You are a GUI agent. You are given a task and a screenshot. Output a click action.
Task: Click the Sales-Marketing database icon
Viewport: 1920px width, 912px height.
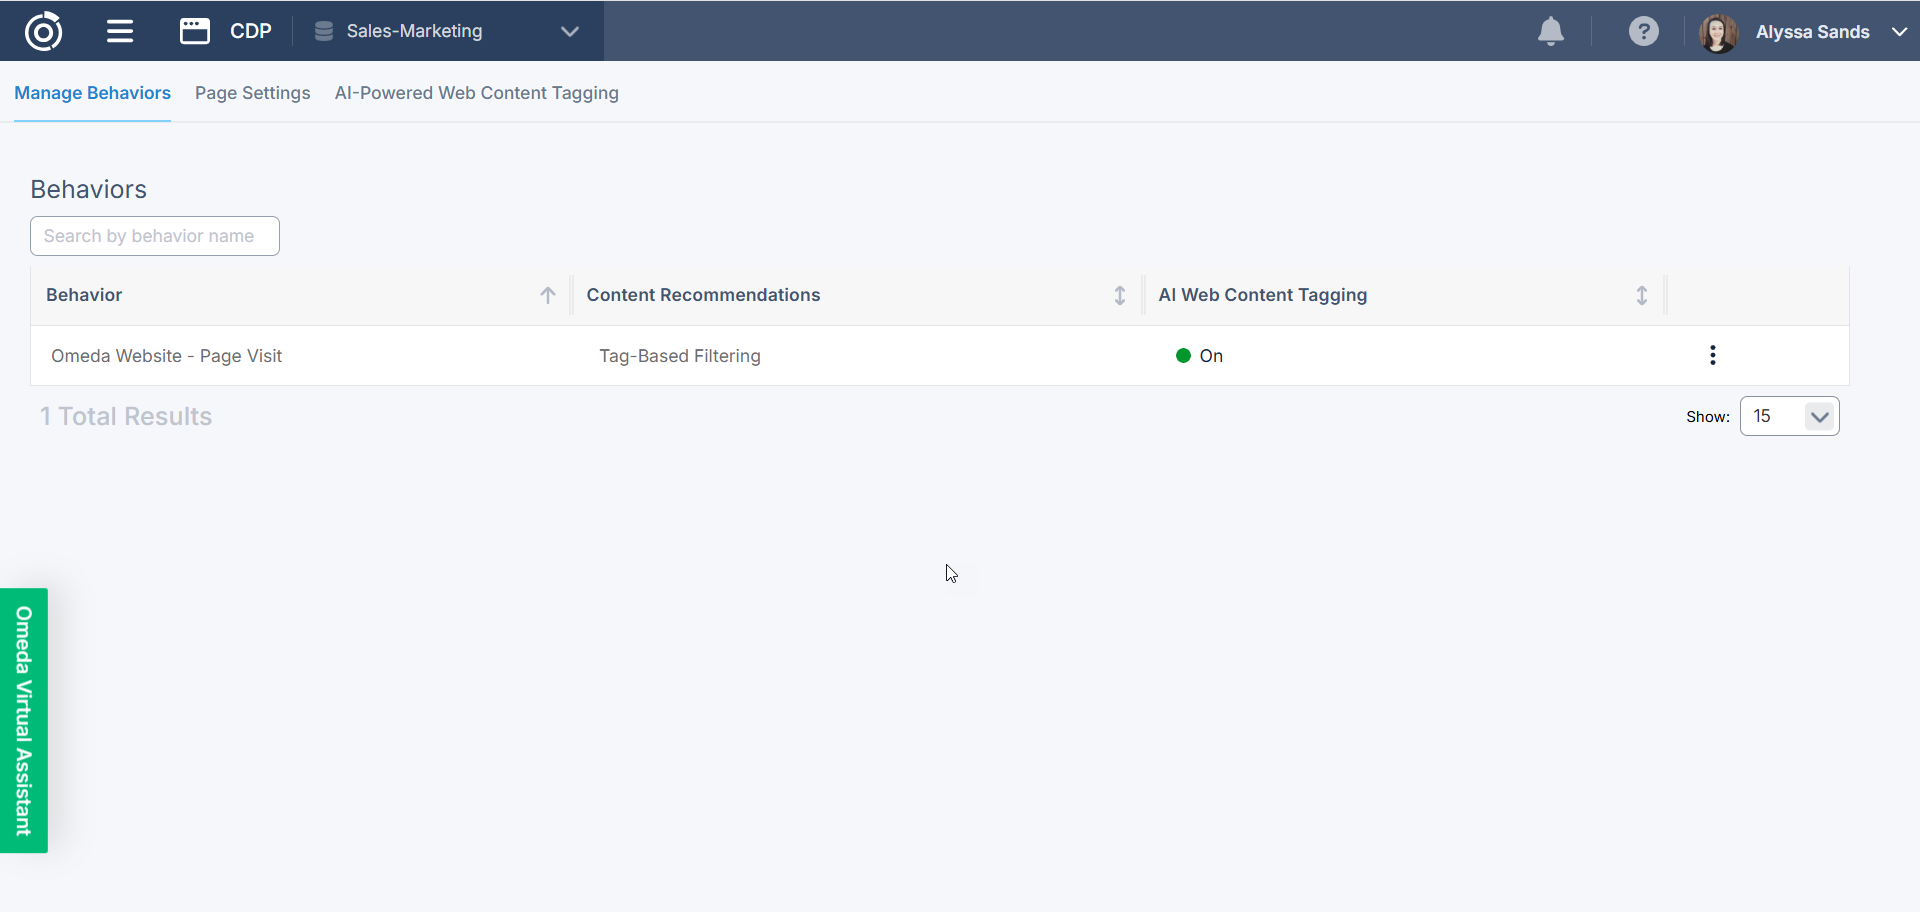click(x=324, y=31)
